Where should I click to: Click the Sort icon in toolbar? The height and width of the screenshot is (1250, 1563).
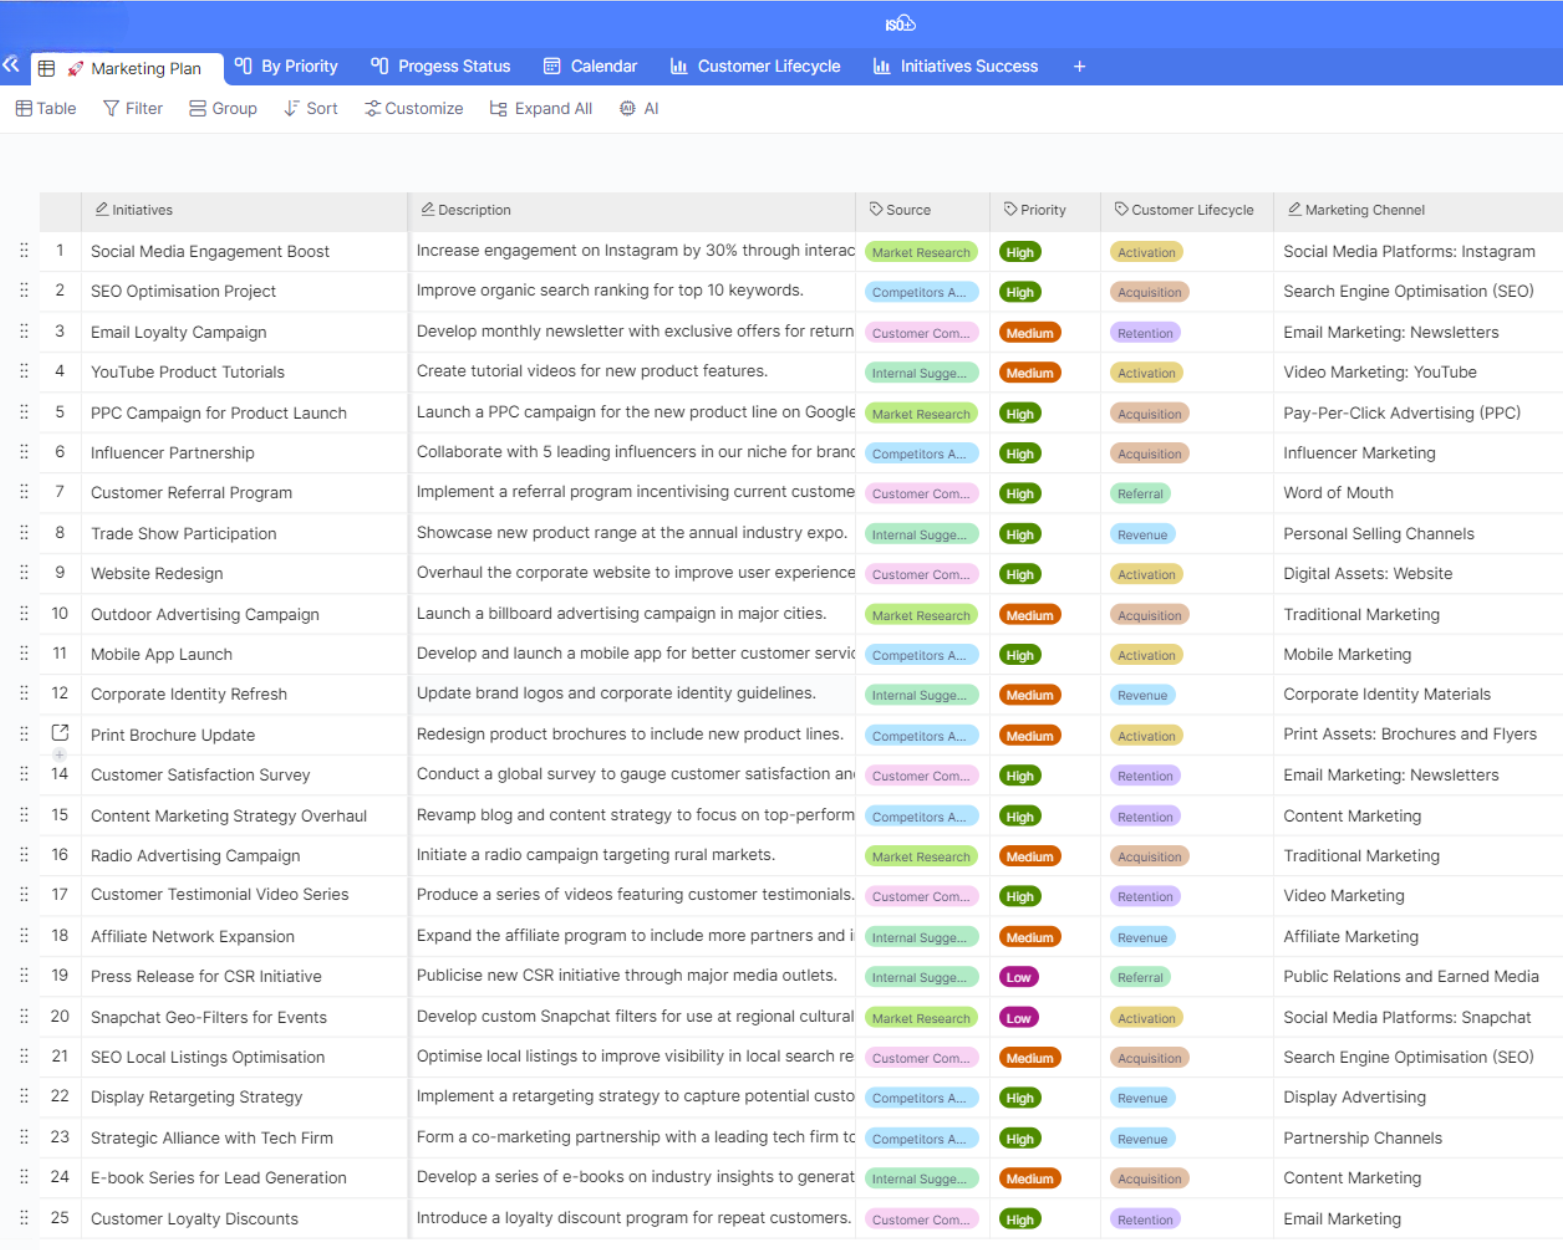[x=291, y=108]
